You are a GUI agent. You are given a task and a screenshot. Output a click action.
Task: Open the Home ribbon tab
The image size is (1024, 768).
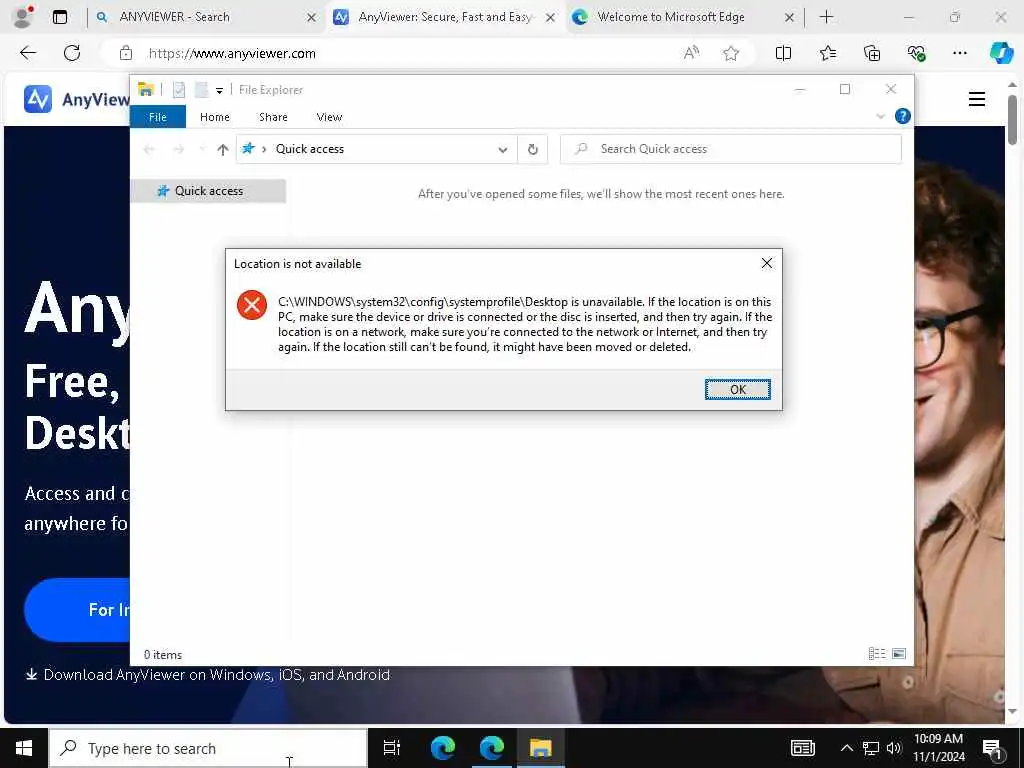(x=215, y=117)
